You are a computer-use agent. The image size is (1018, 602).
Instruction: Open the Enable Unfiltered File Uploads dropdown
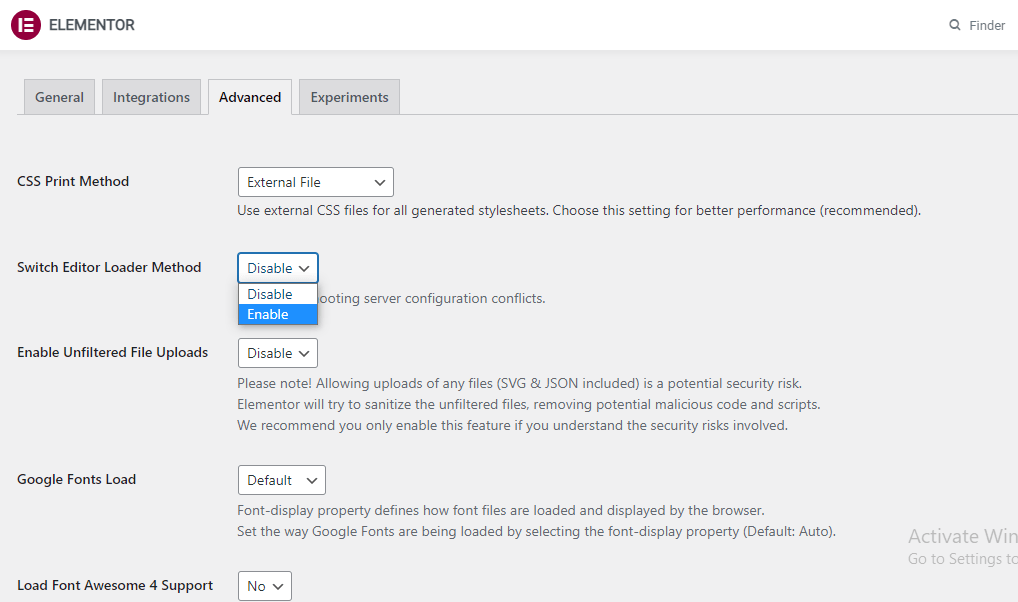[x=277, y=353]
